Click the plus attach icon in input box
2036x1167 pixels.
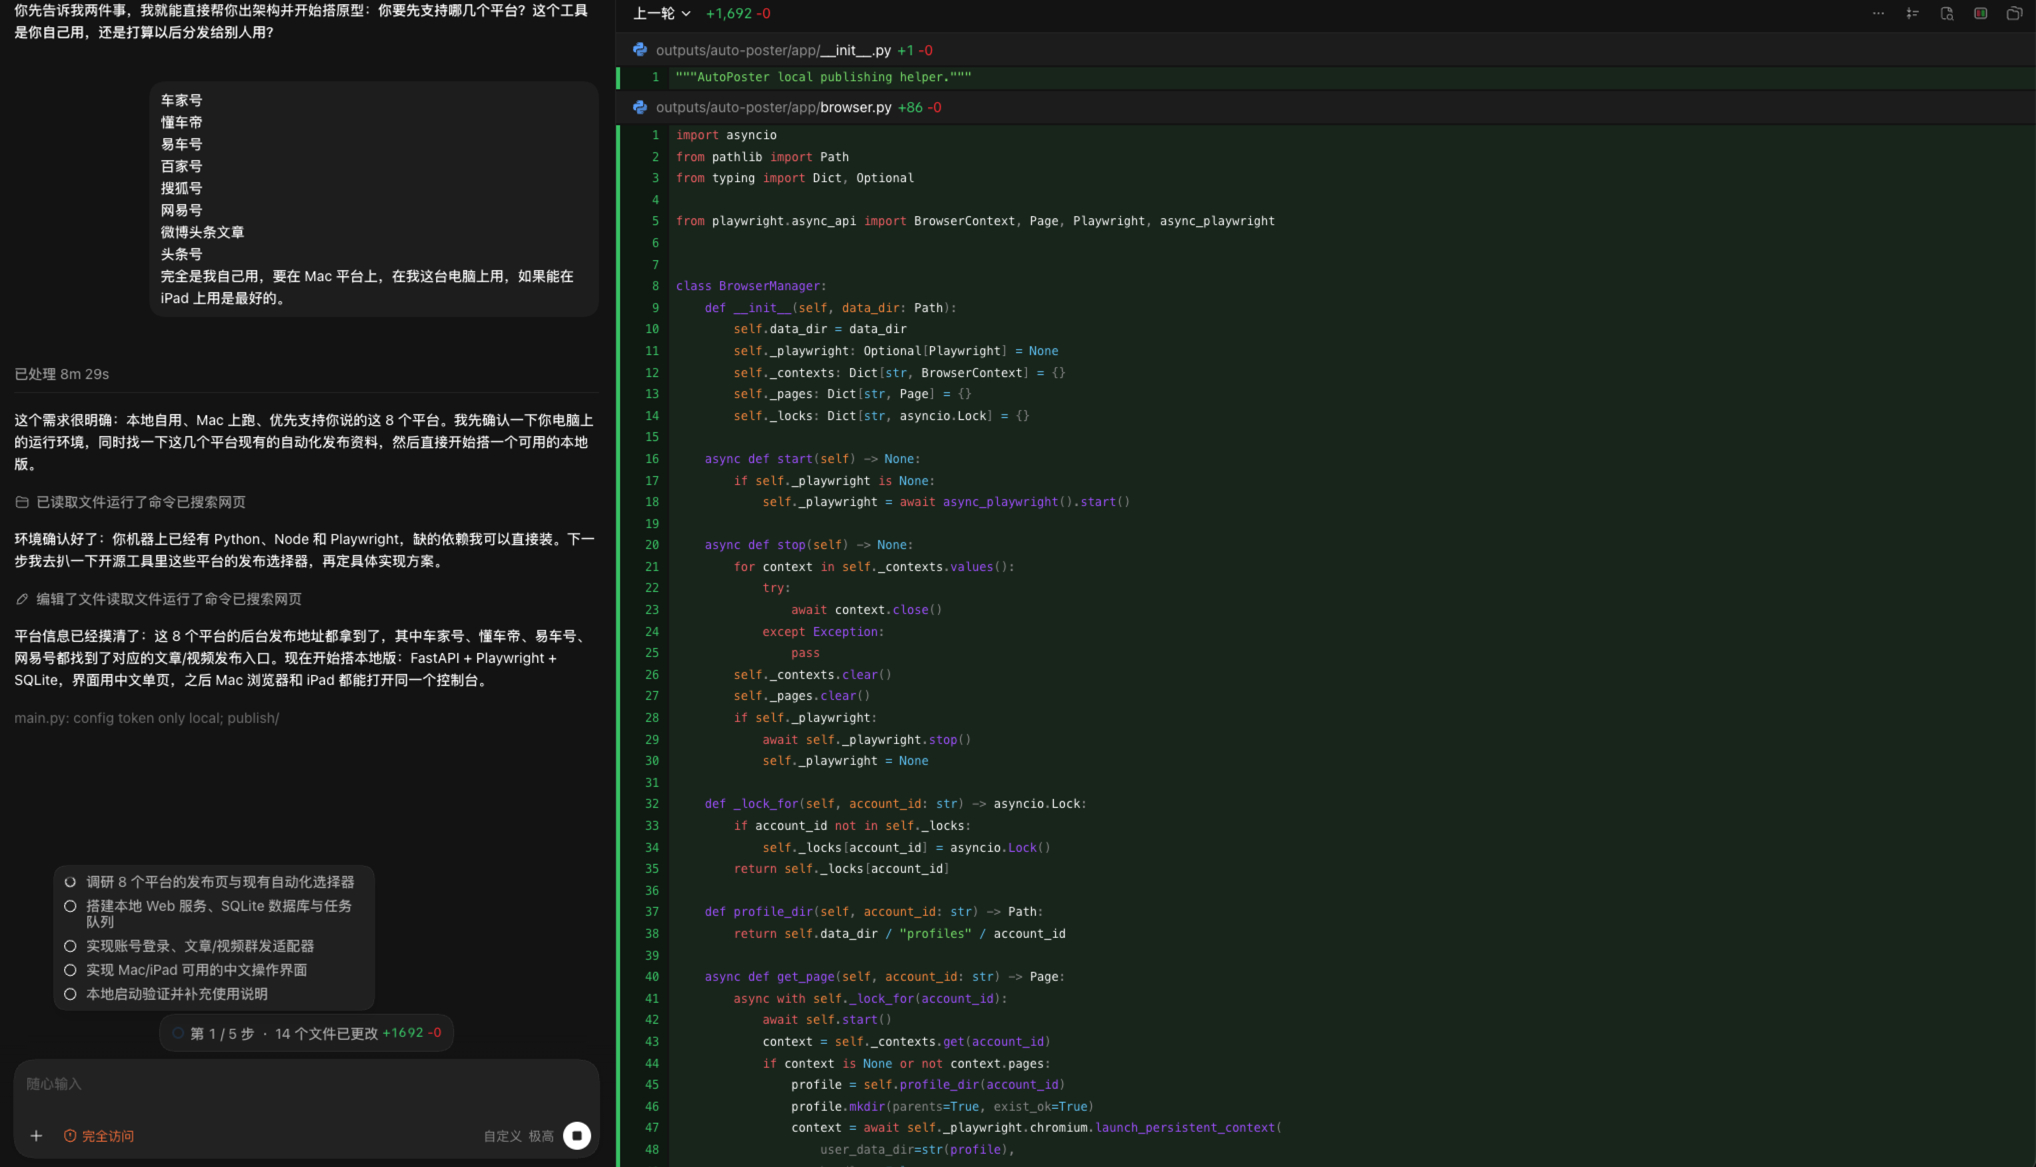click(x=36, y=1135)
